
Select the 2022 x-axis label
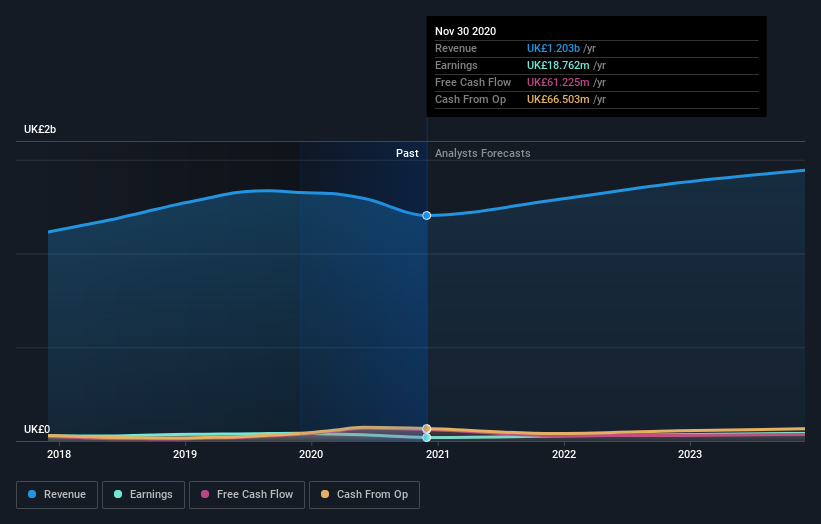(x=564, y=454)
